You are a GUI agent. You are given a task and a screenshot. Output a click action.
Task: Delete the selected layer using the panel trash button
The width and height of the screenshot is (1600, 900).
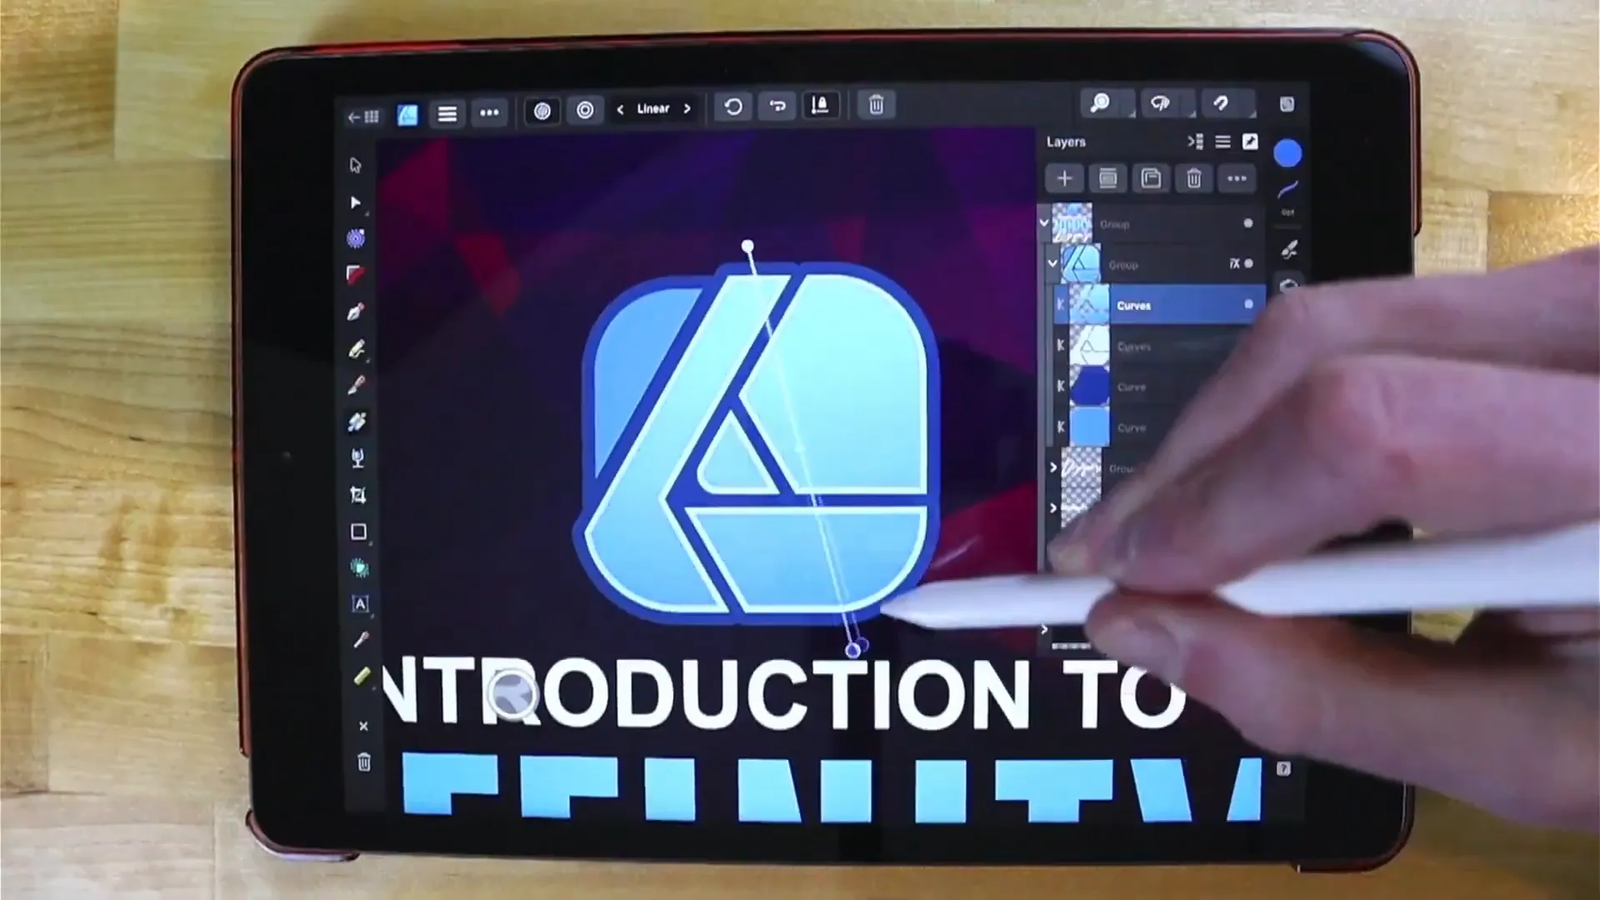point(1194,178)
